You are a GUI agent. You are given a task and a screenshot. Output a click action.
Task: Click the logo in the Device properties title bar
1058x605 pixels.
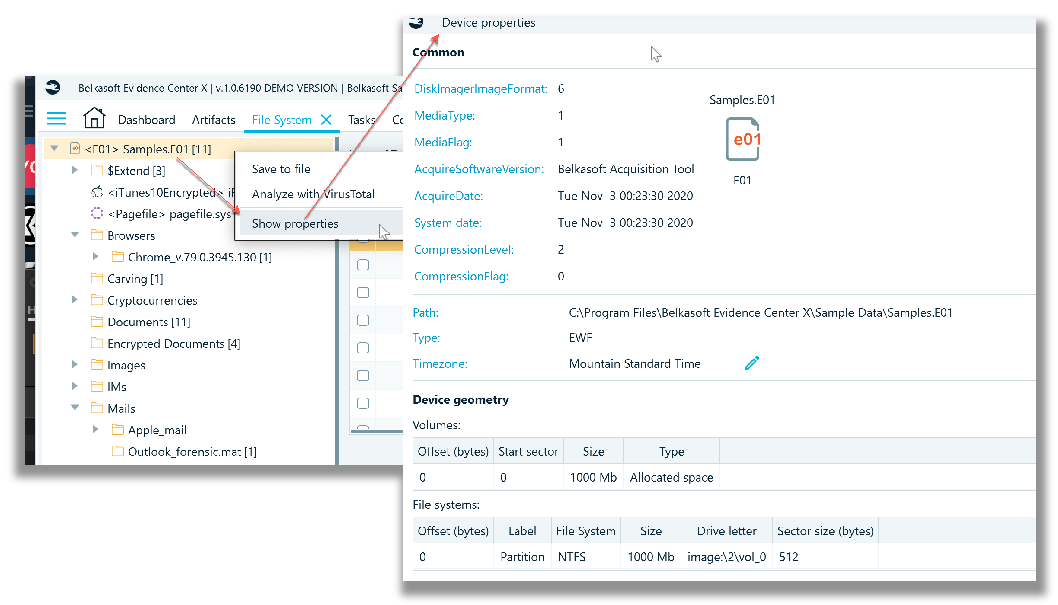click(416, 22)
